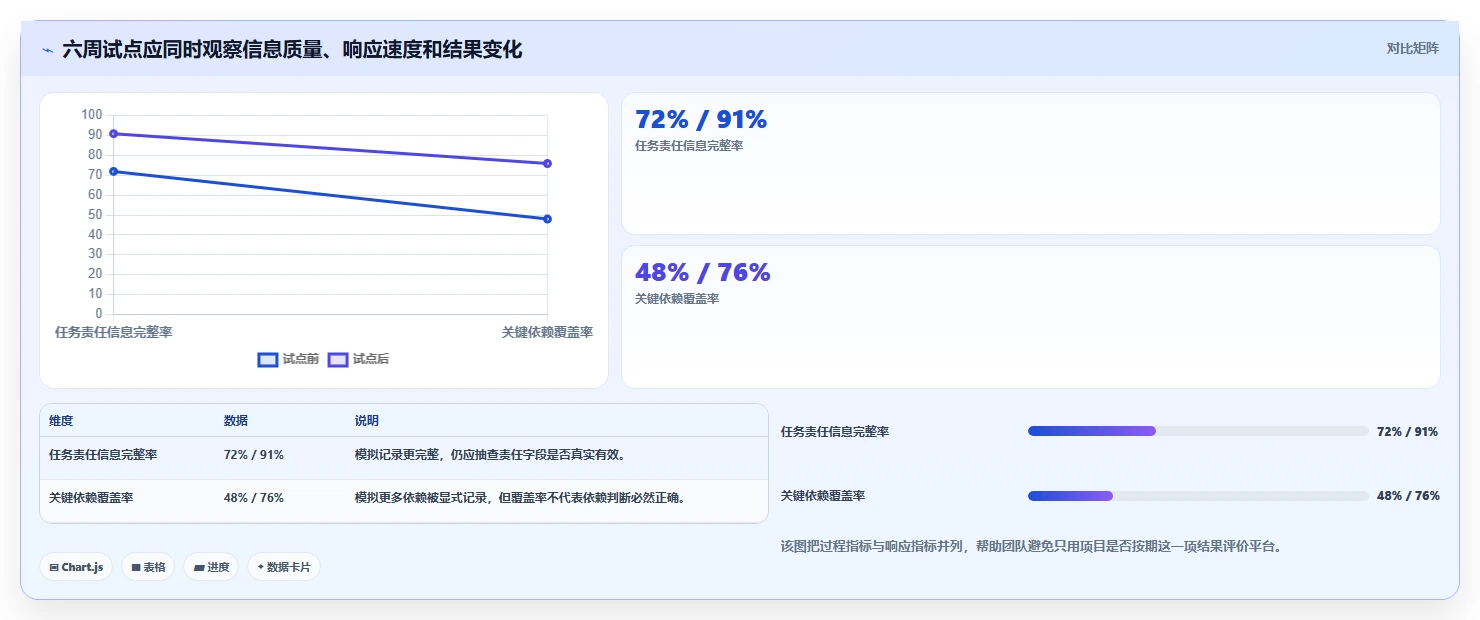Click card caption 关键依赖覆盖率 under 48%
This screenshot has width=1480, height=620.
(677, 299)
